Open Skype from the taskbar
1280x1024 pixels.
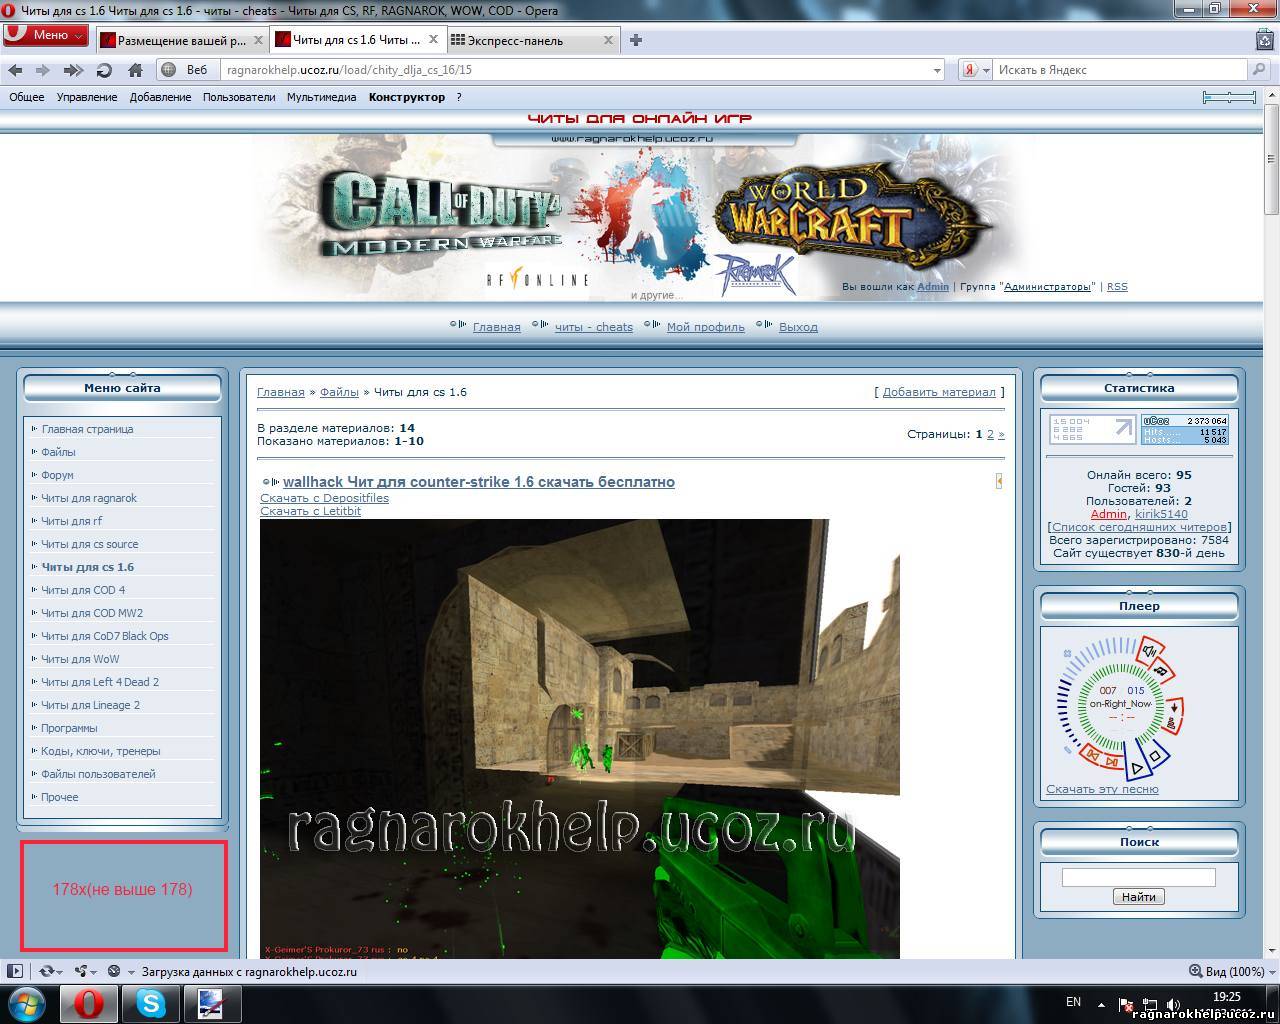coord(151,1002)
